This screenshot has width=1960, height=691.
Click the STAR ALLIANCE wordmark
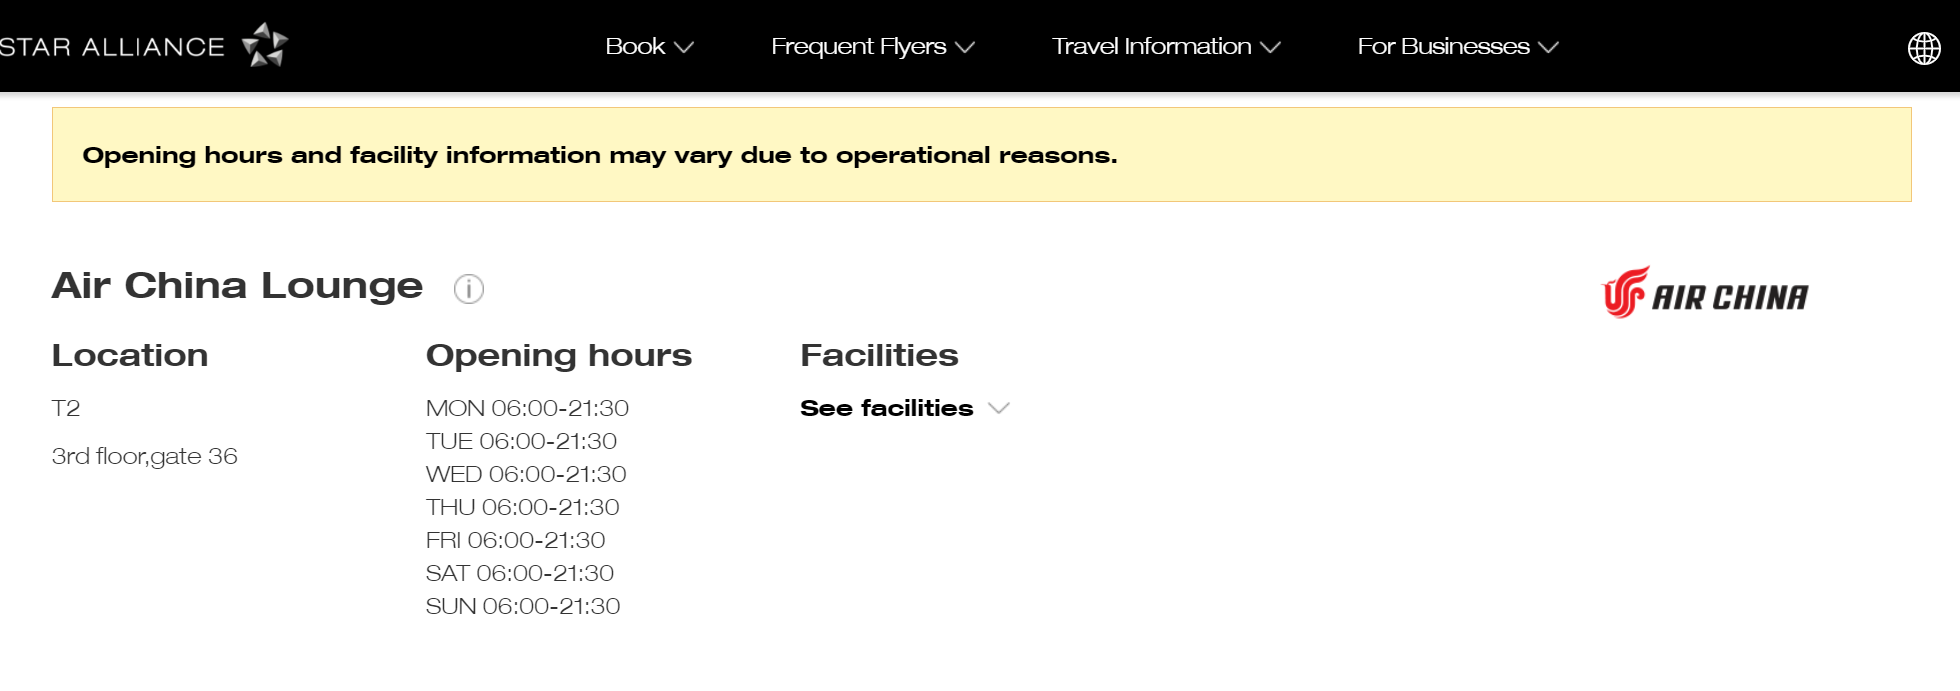coord(112,47)
